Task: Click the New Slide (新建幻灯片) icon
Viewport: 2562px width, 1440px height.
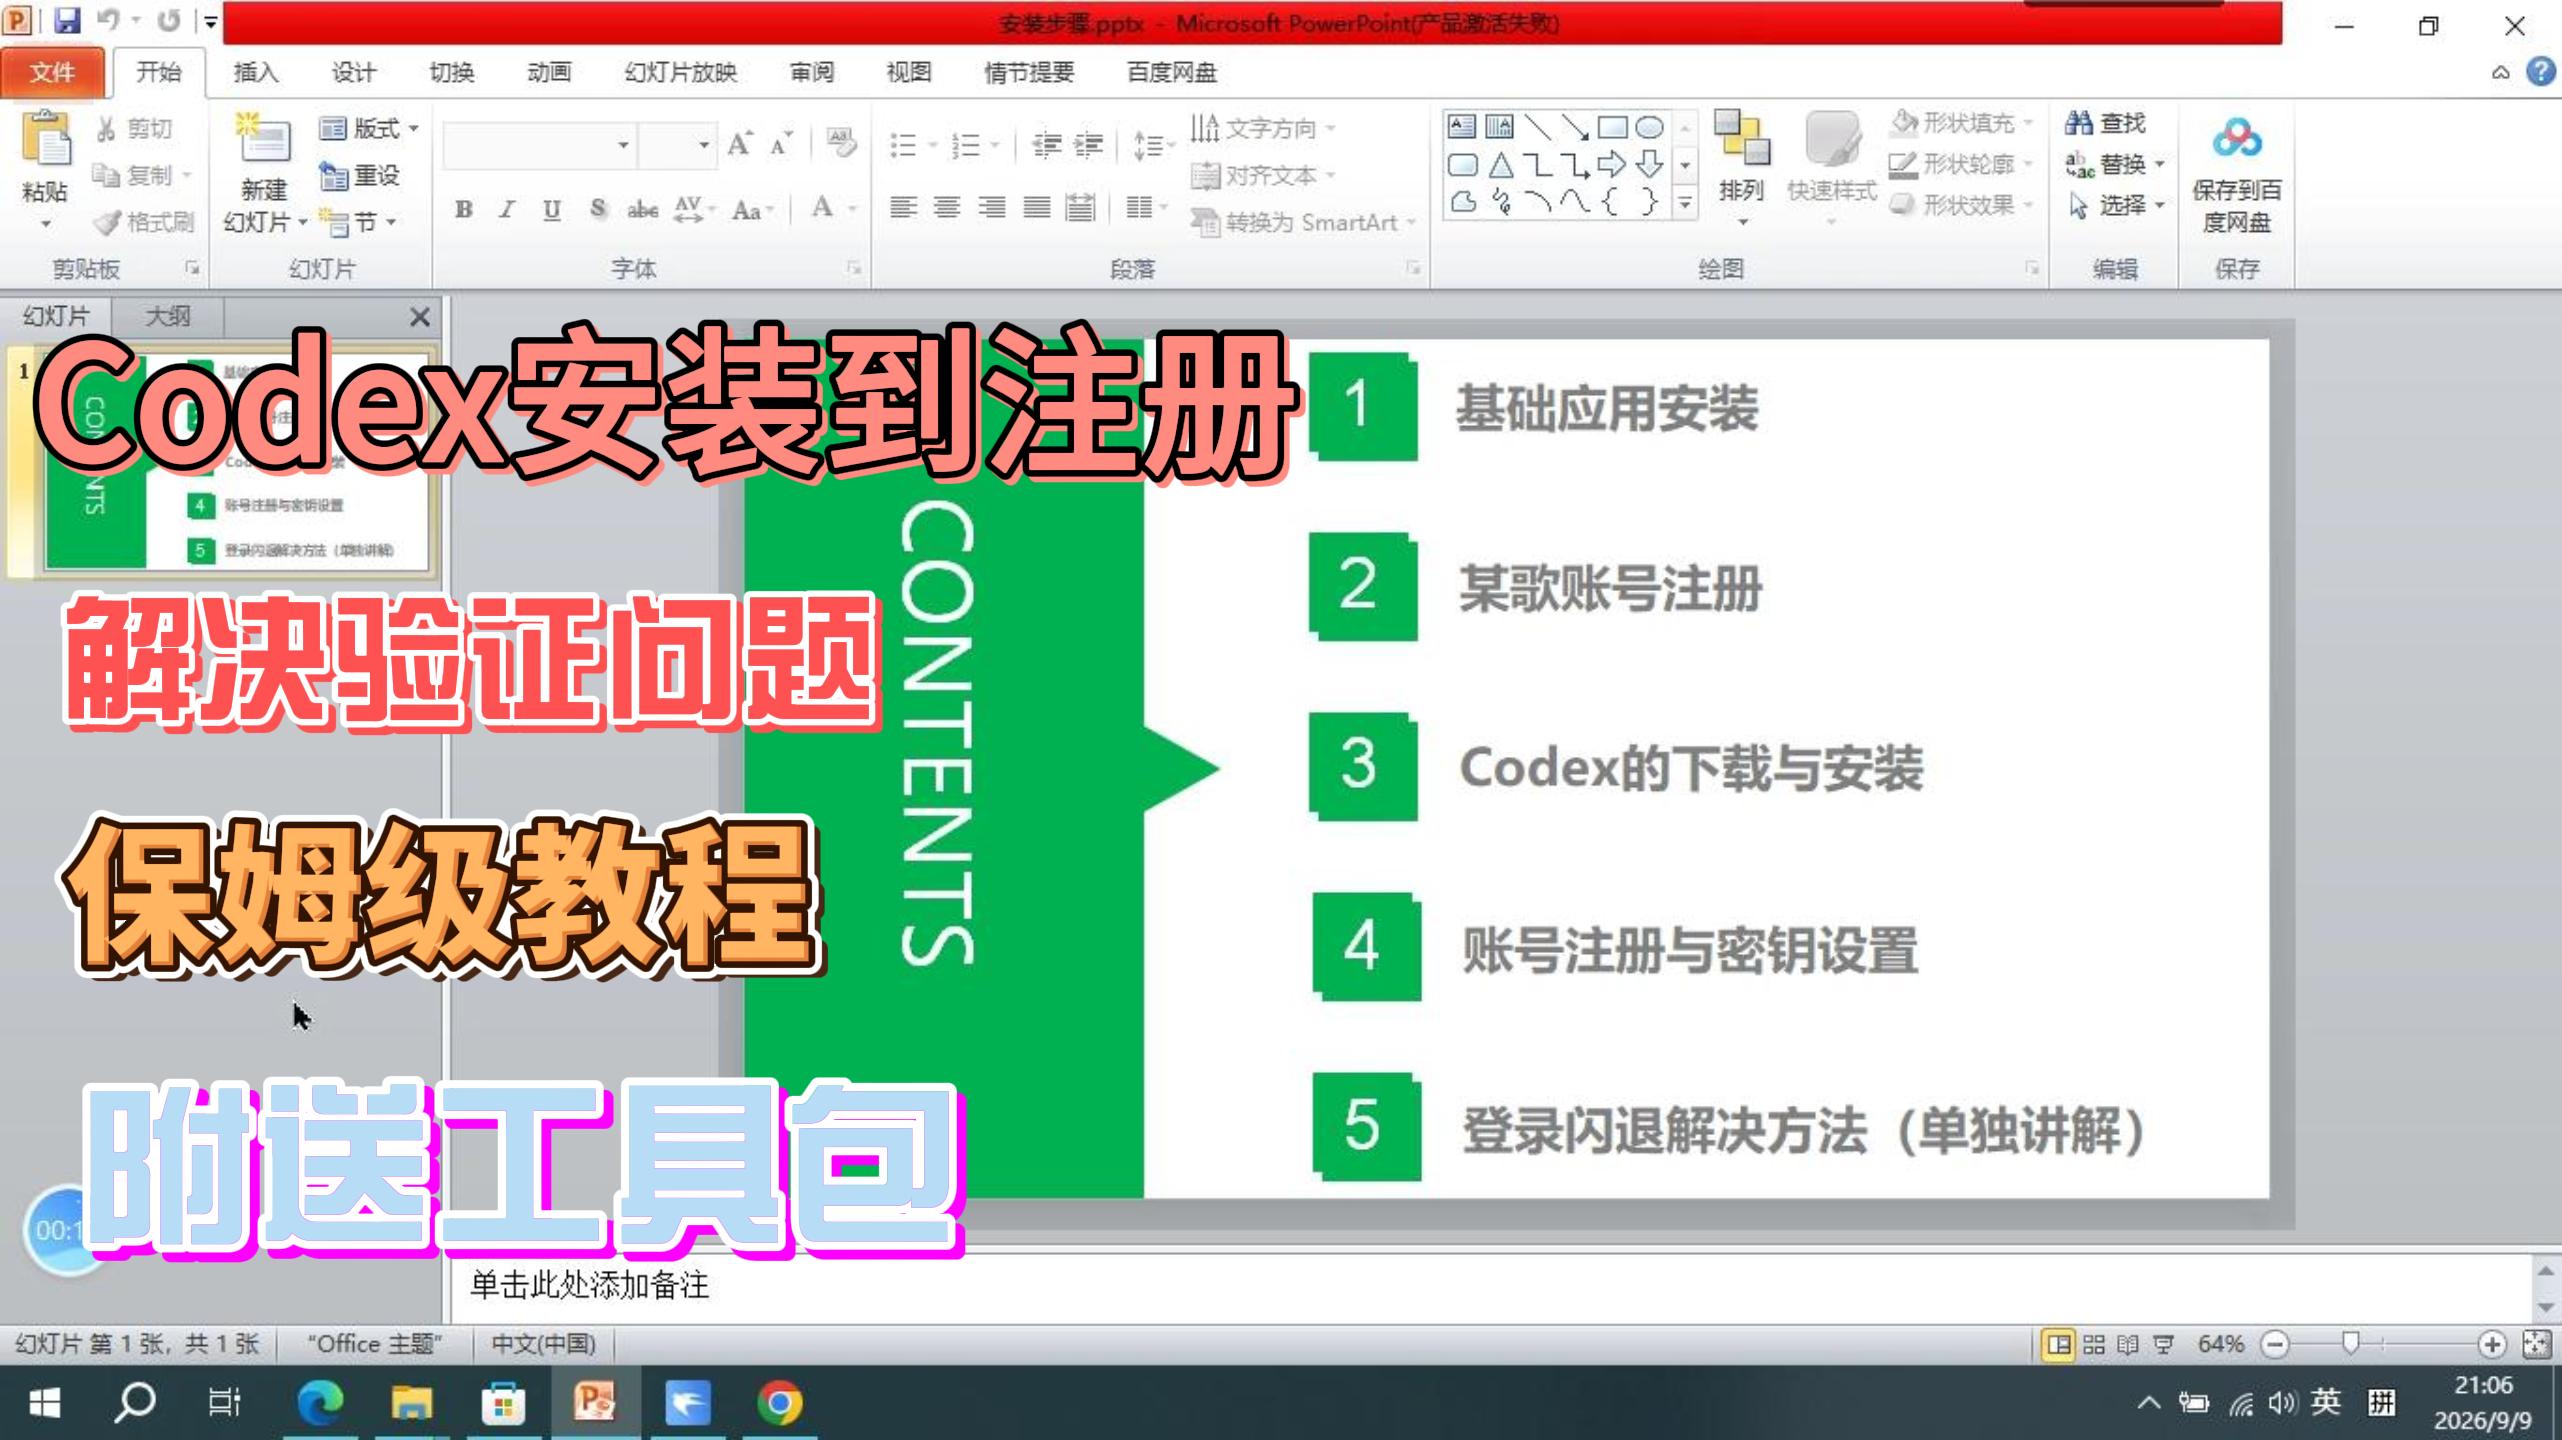Action: pyautogui.click(x=263, y=140)
